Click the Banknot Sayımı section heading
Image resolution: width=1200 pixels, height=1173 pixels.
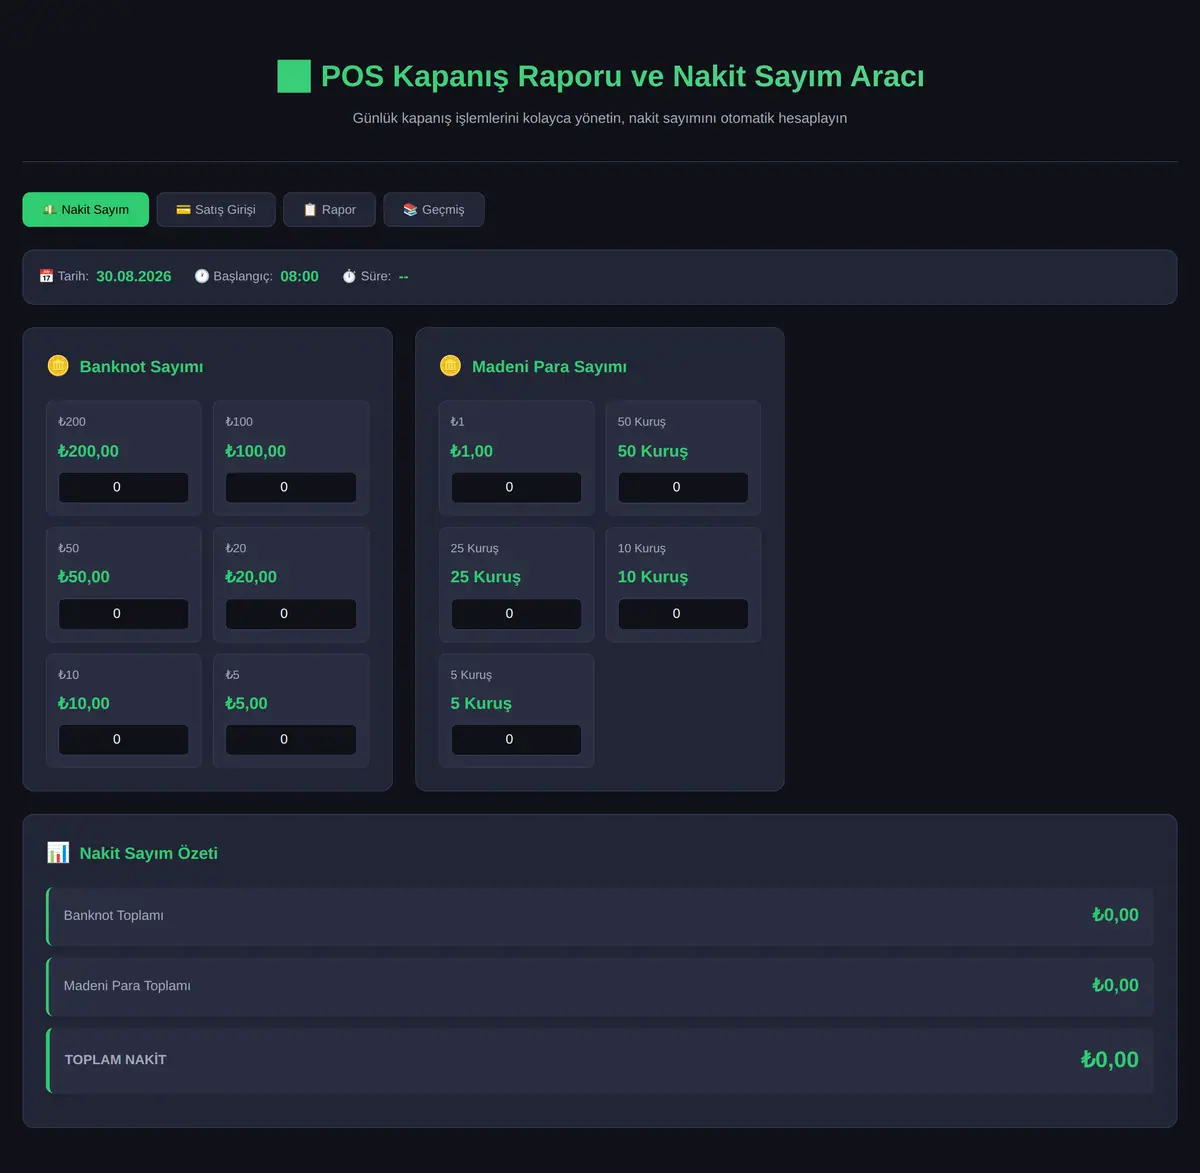tap(141, 367)
